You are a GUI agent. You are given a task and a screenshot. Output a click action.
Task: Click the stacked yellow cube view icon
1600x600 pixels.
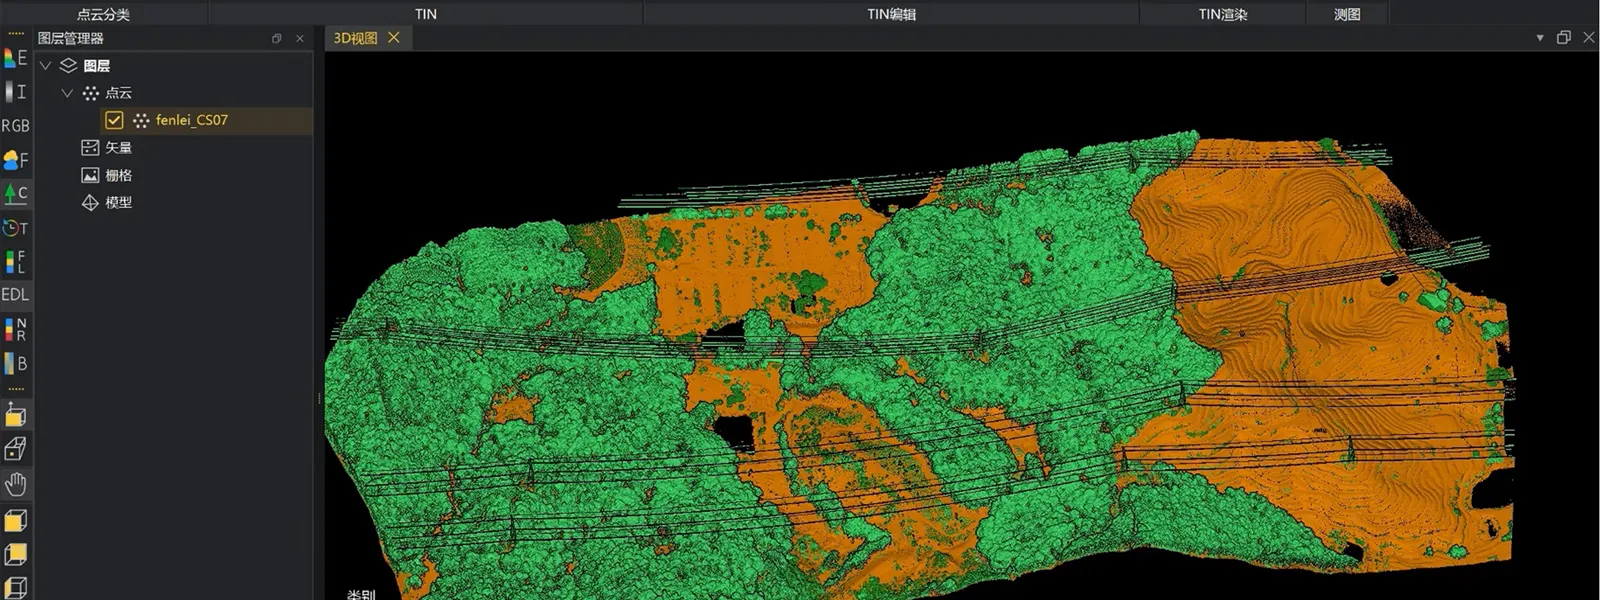[15, 554]
